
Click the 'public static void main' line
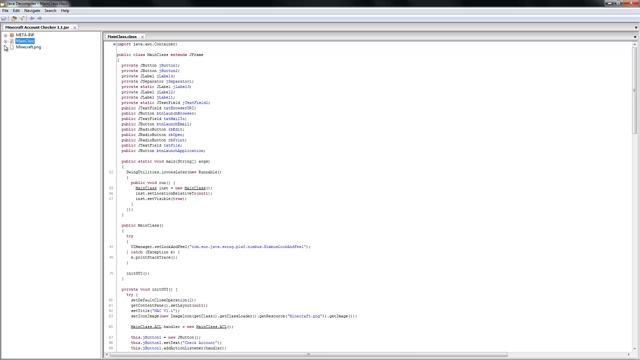click(x=166, y=162)
